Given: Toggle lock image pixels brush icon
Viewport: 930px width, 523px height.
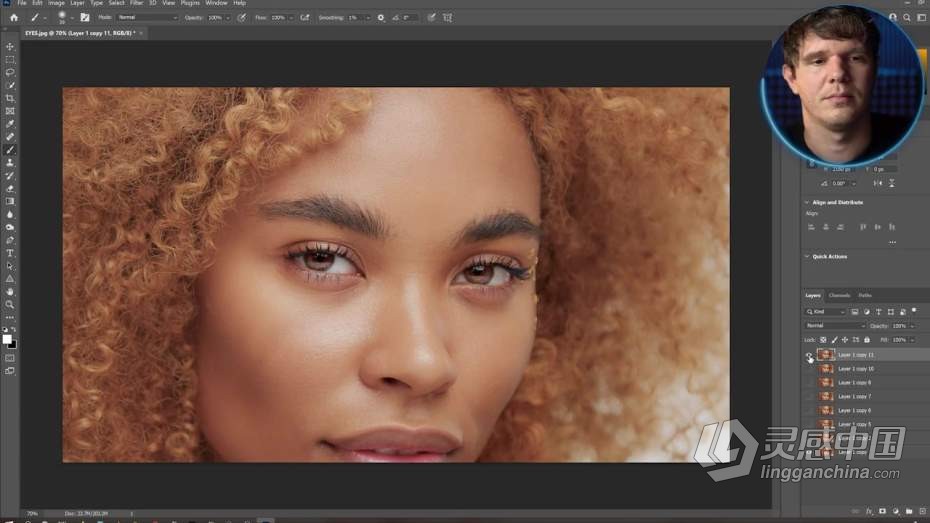Looking at the screenshot, I should click(x=835, y=340).
